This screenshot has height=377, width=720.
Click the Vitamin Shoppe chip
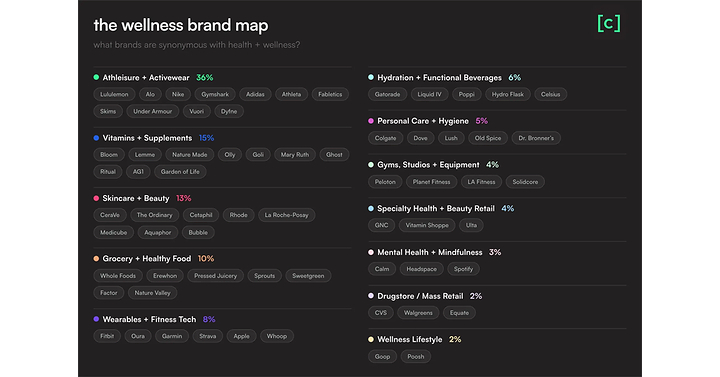click(427, 225)
